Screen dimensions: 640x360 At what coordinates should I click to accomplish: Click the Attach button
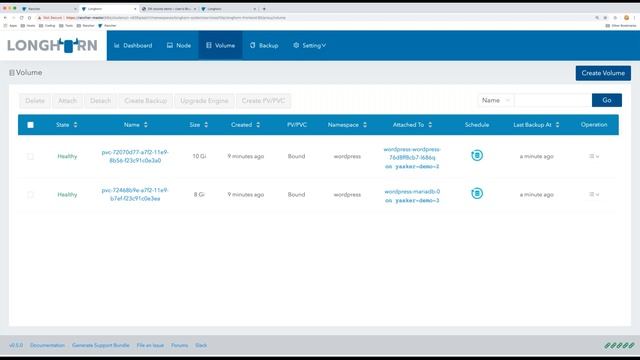67,100
